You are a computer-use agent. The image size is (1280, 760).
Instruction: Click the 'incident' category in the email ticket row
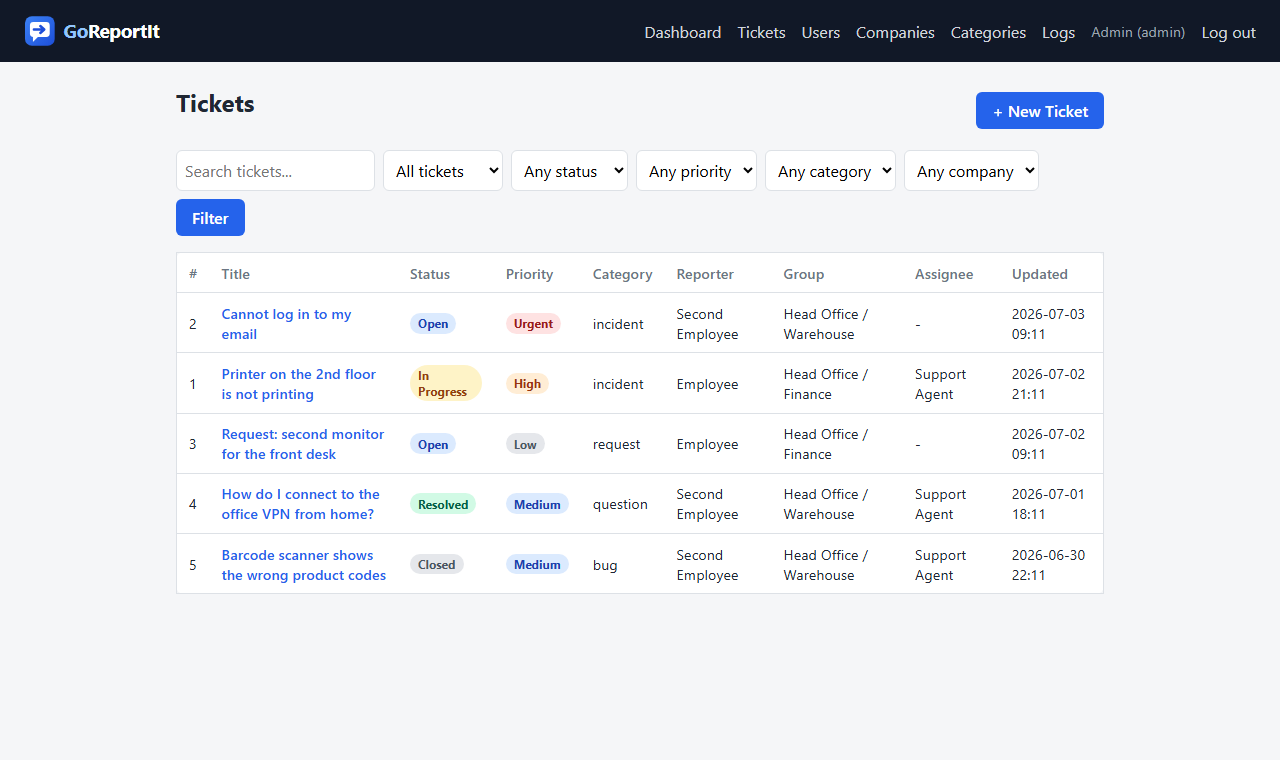[618, 324]
